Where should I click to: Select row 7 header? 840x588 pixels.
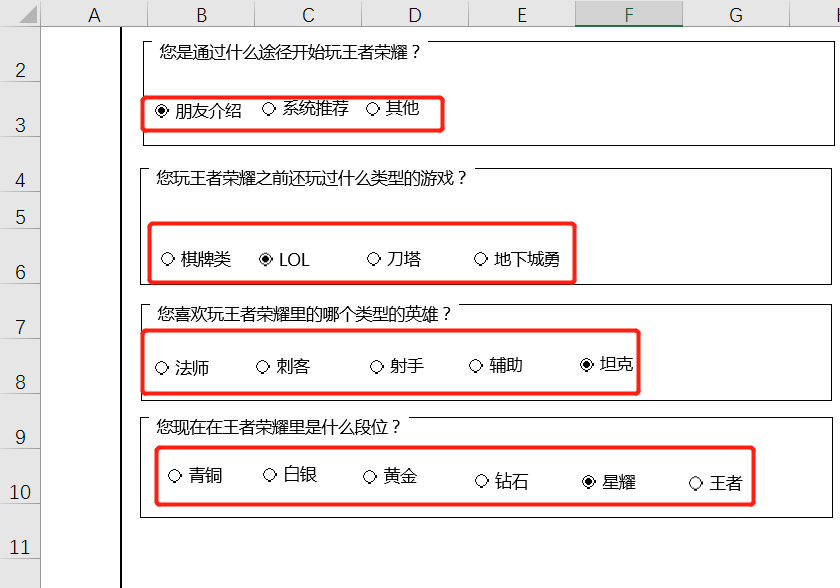click(x=20, y=311)
